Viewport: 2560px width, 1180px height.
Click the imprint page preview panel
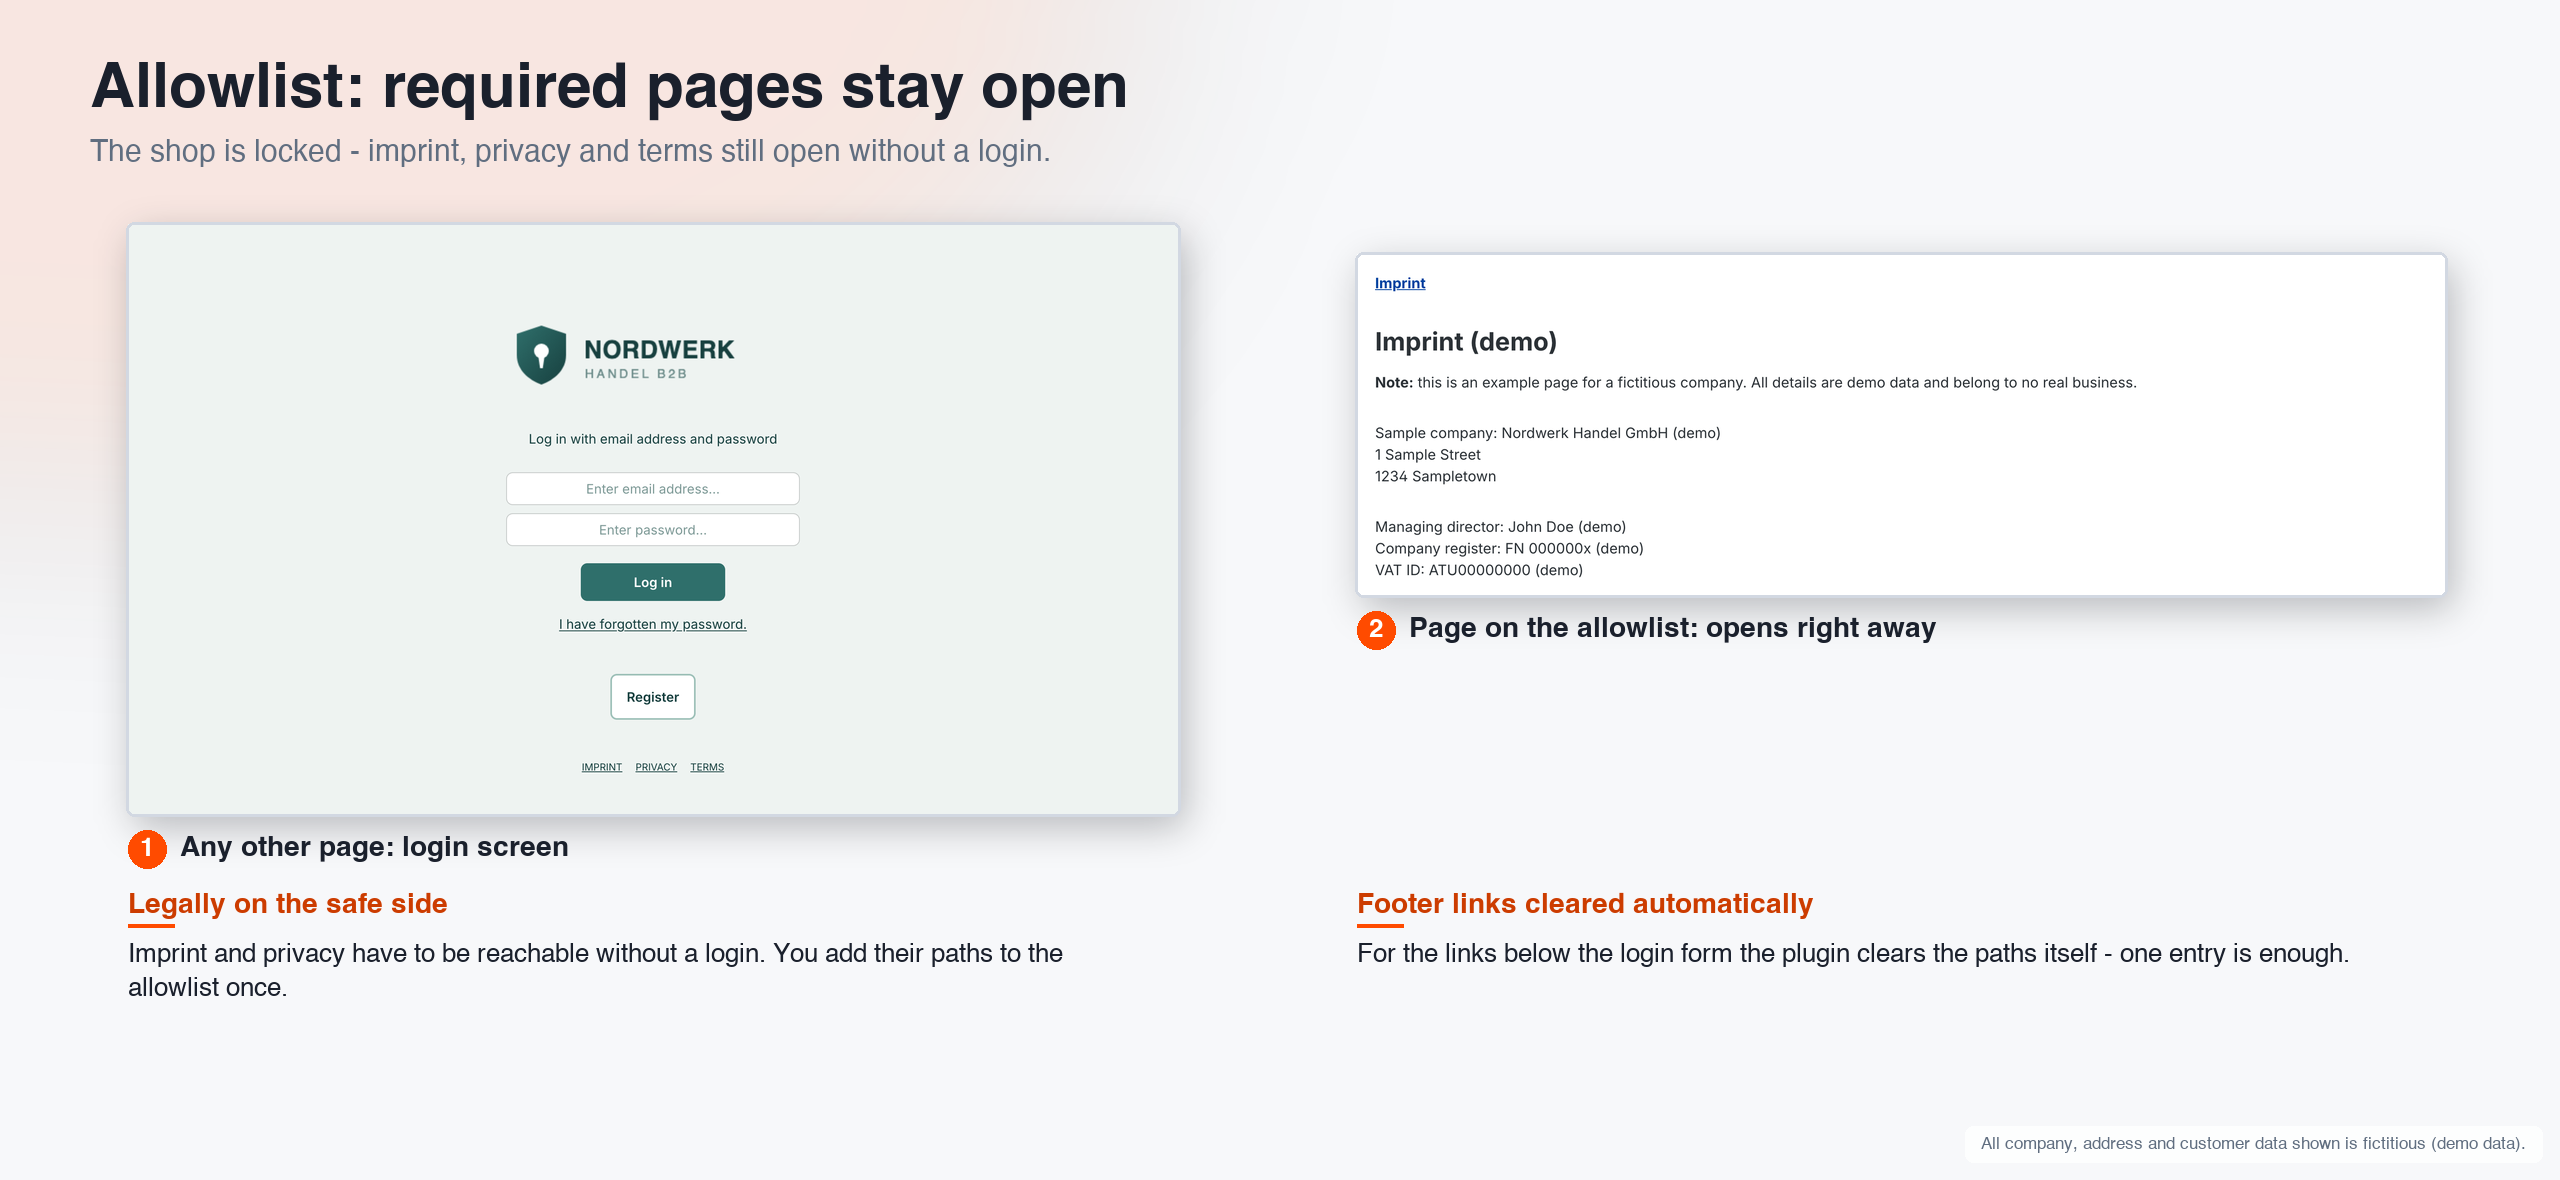(x=1901, y=425)
